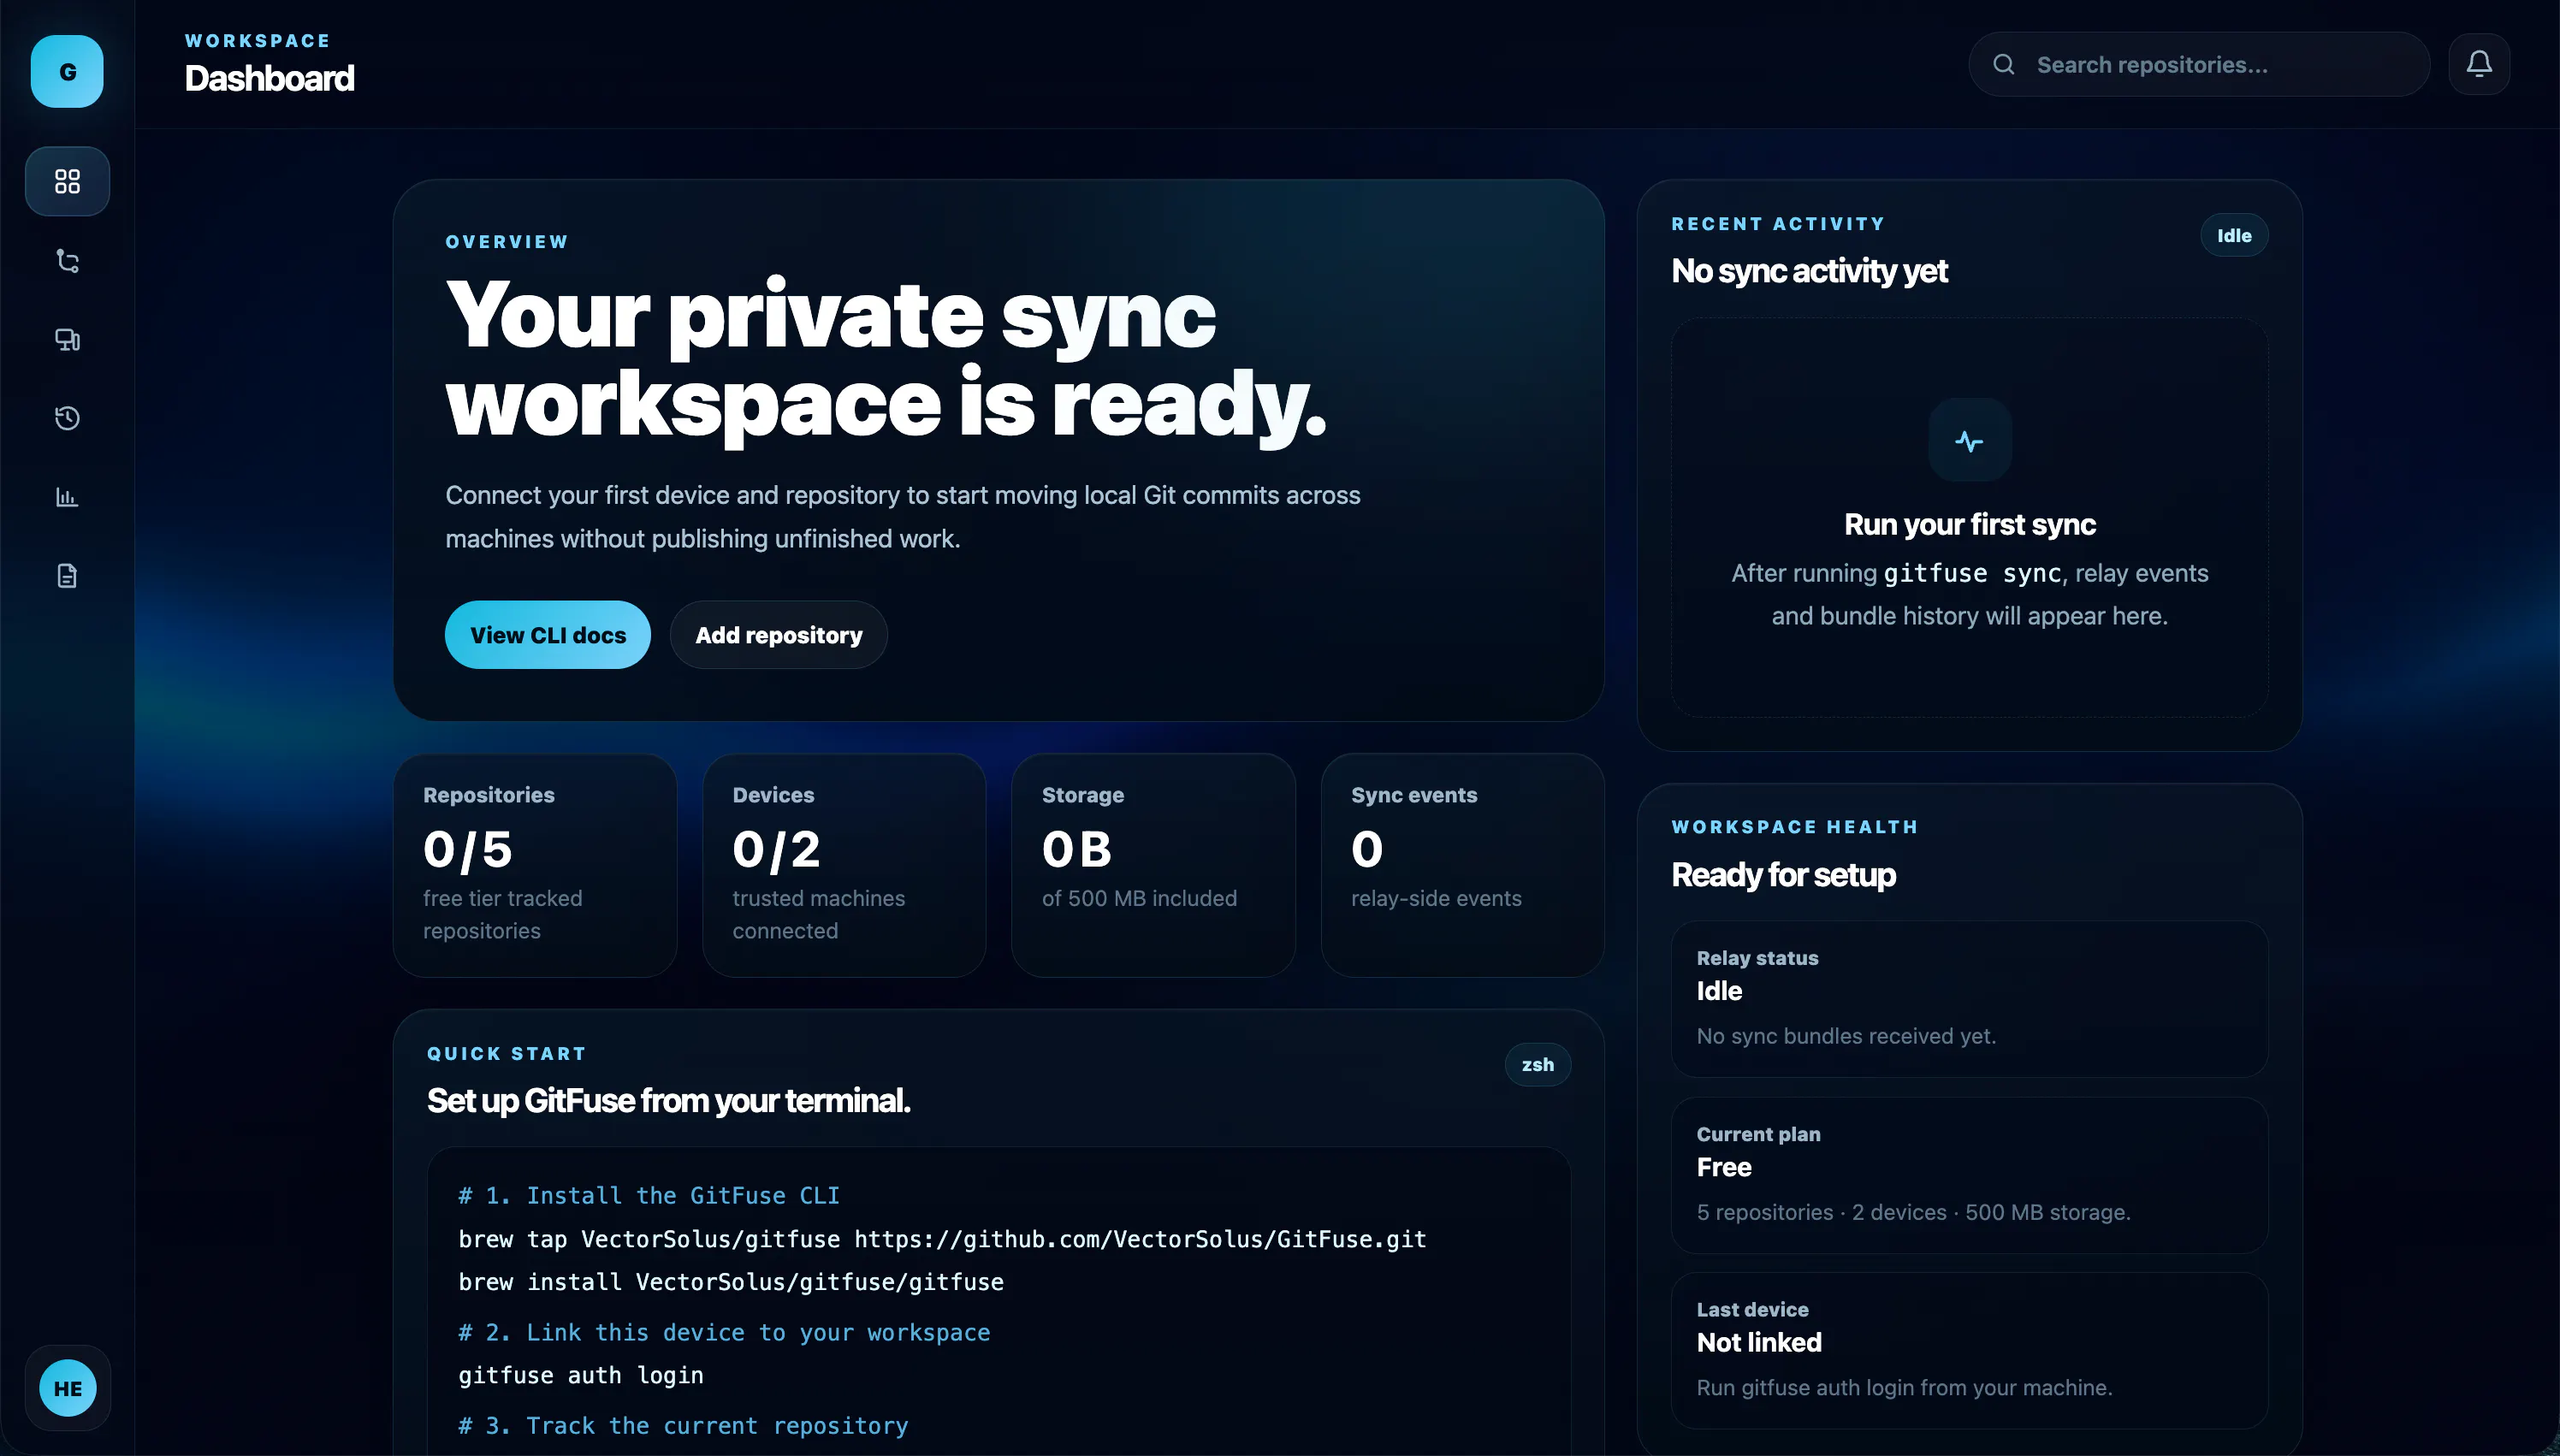Click 'Run gitfuse auth login from your machine.'
Screen dimensions: 2560x1456
1904,1388
